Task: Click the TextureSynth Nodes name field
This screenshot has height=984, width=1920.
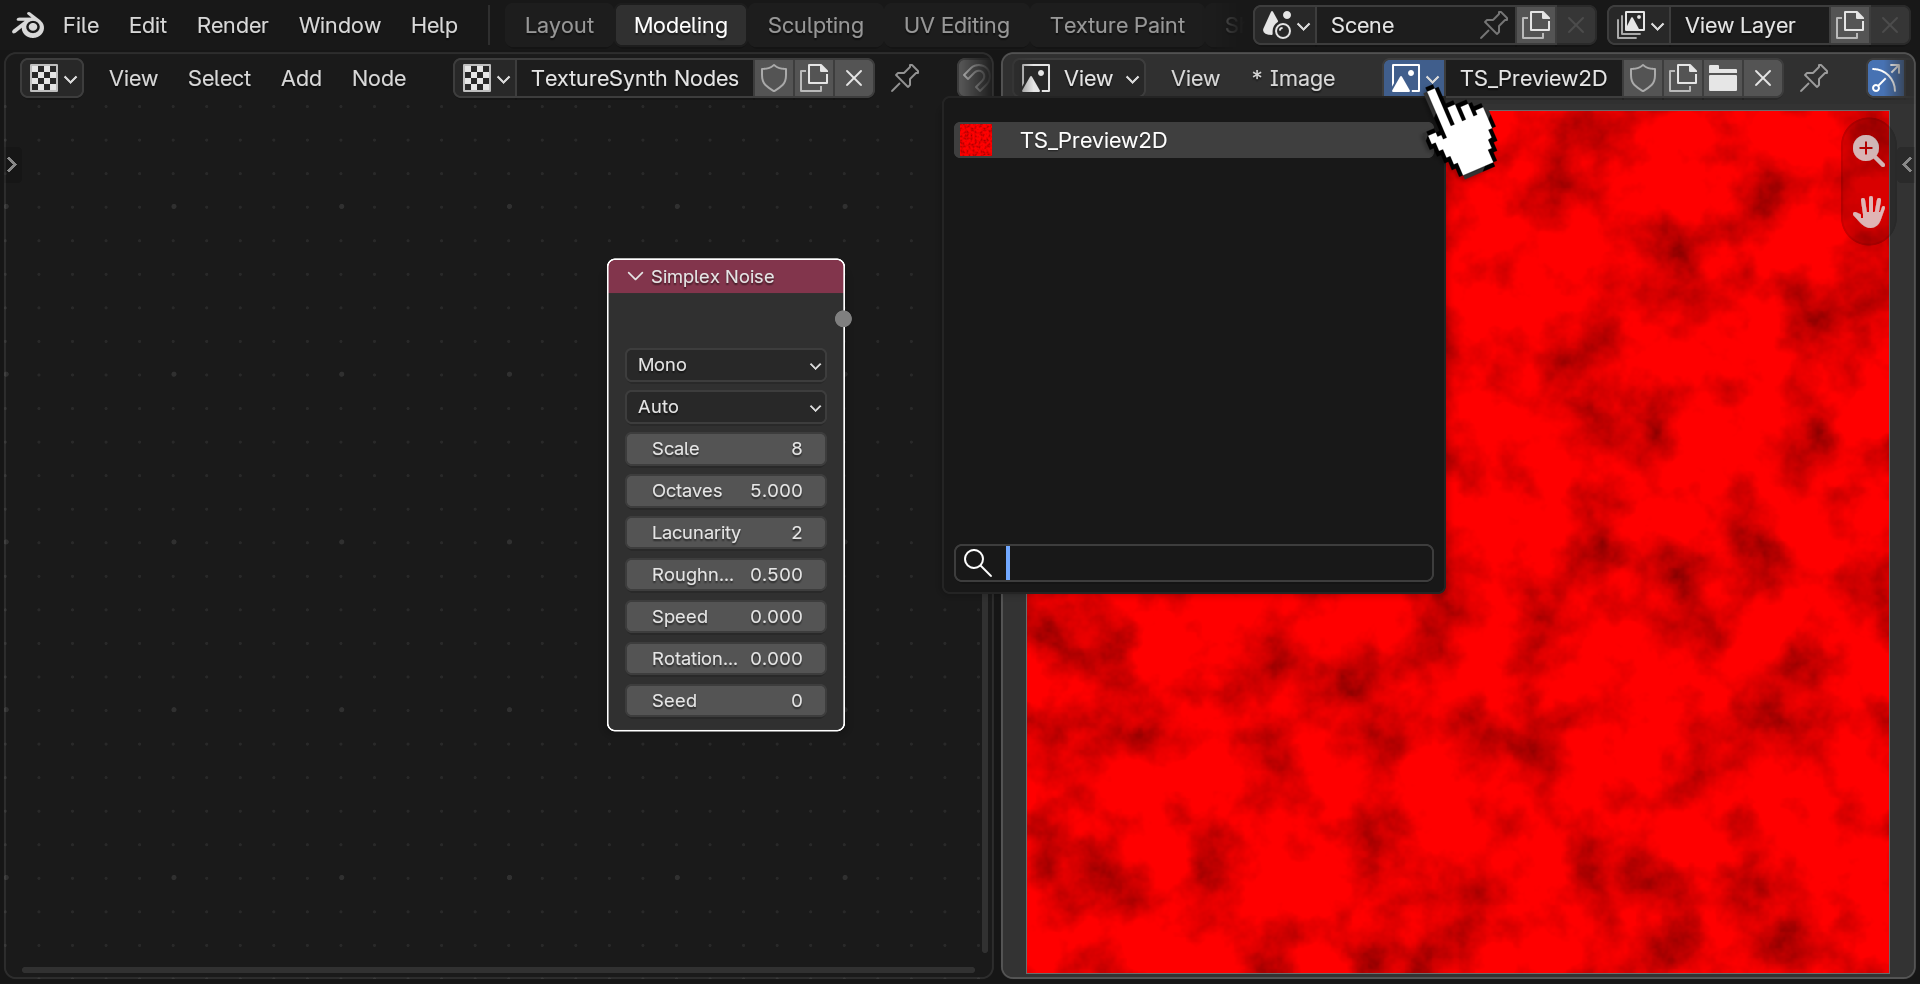Action: point(635,78)
